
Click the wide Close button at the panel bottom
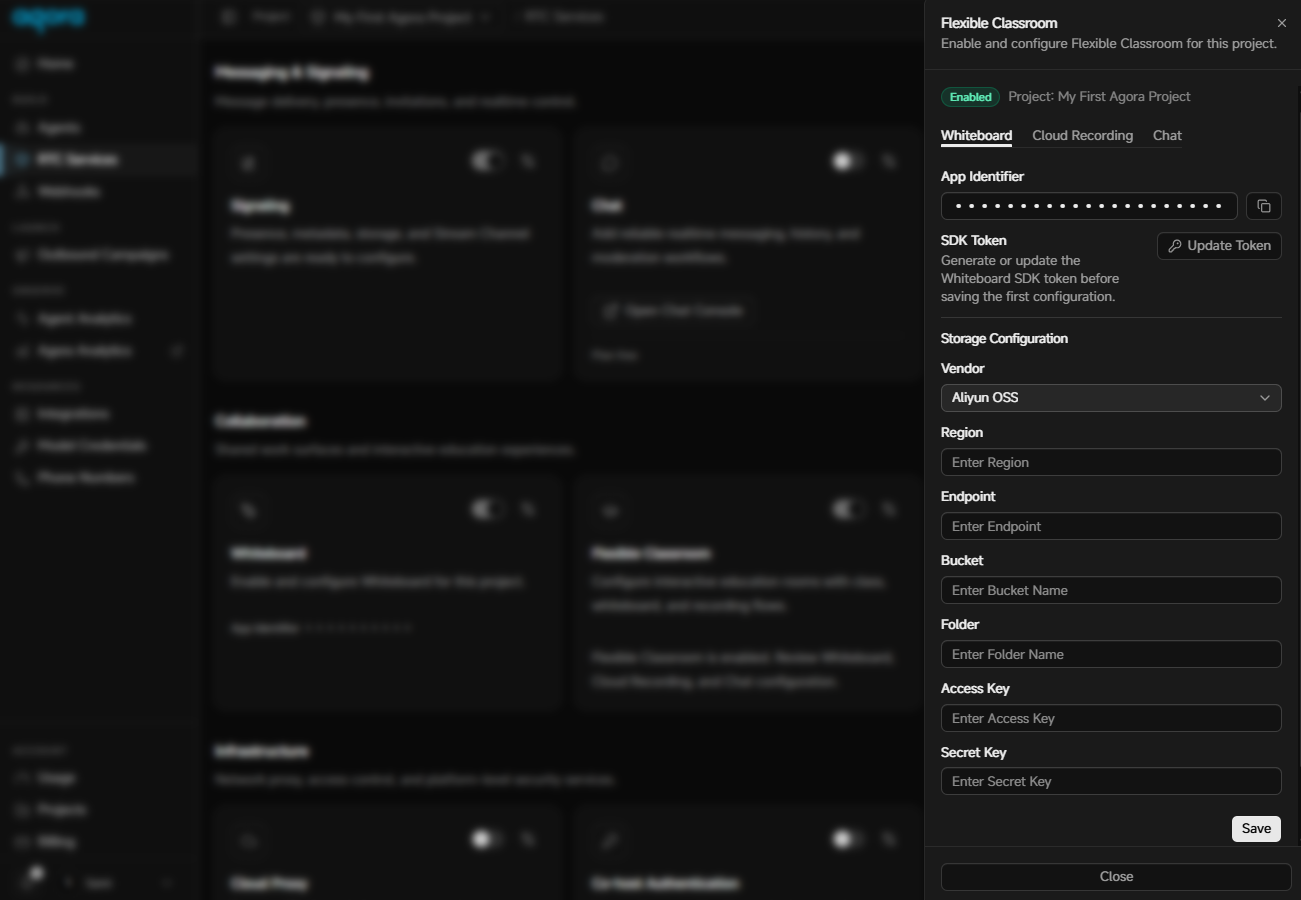(x=1116, y=876)
